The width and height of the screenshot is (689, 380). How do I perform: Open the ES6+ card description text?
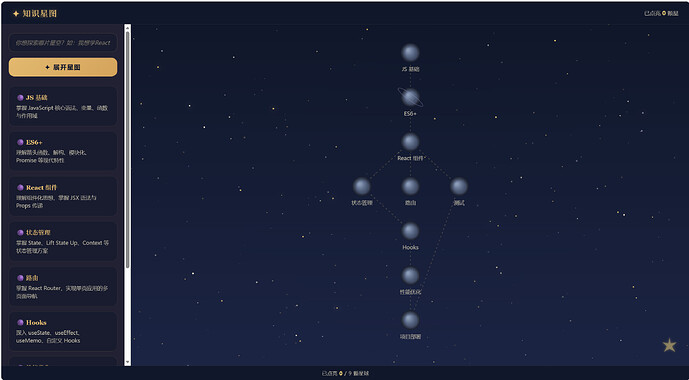pos(52,156)
